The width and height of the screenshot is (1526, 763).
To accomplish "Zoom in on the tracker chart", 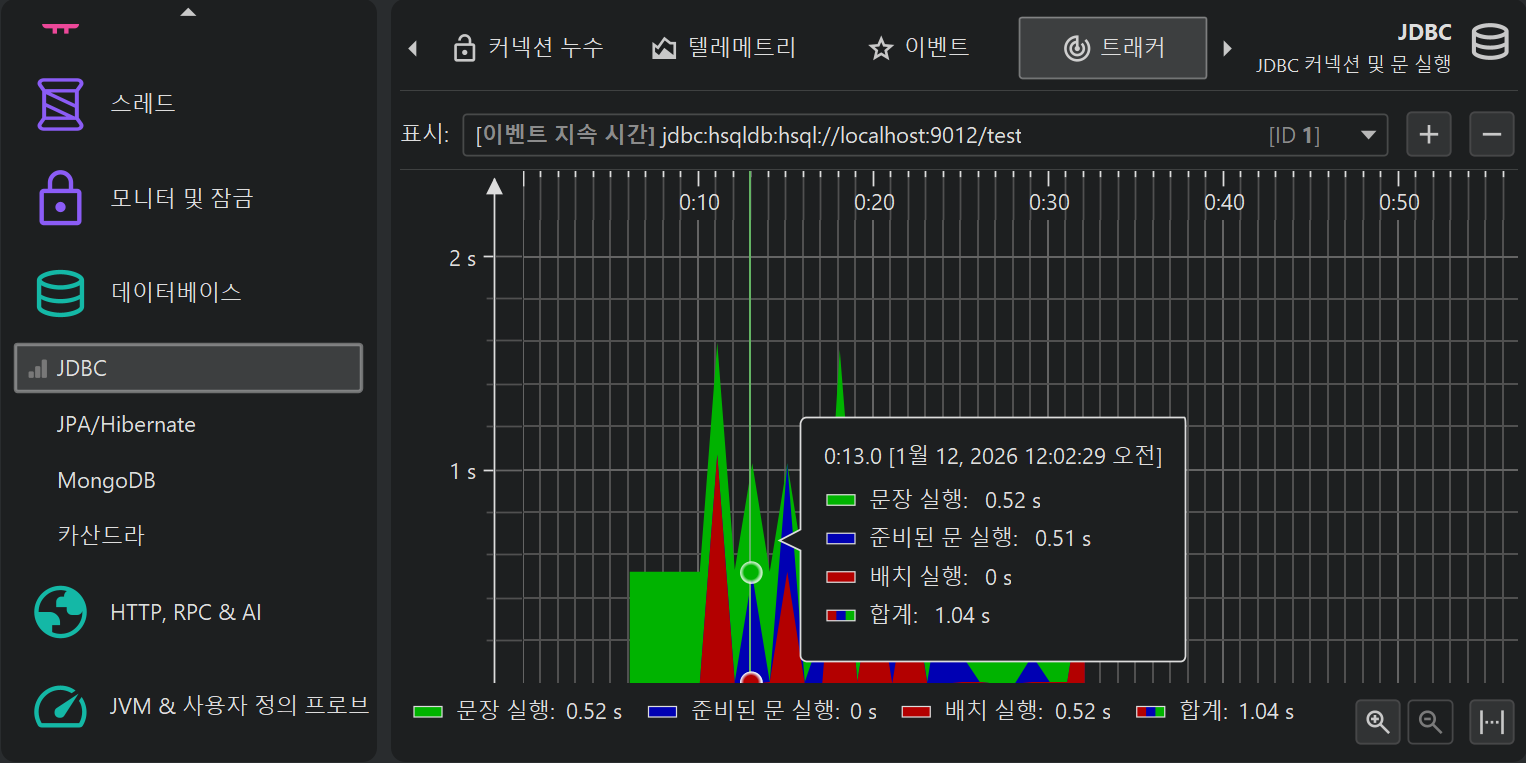I will 1379,722.
